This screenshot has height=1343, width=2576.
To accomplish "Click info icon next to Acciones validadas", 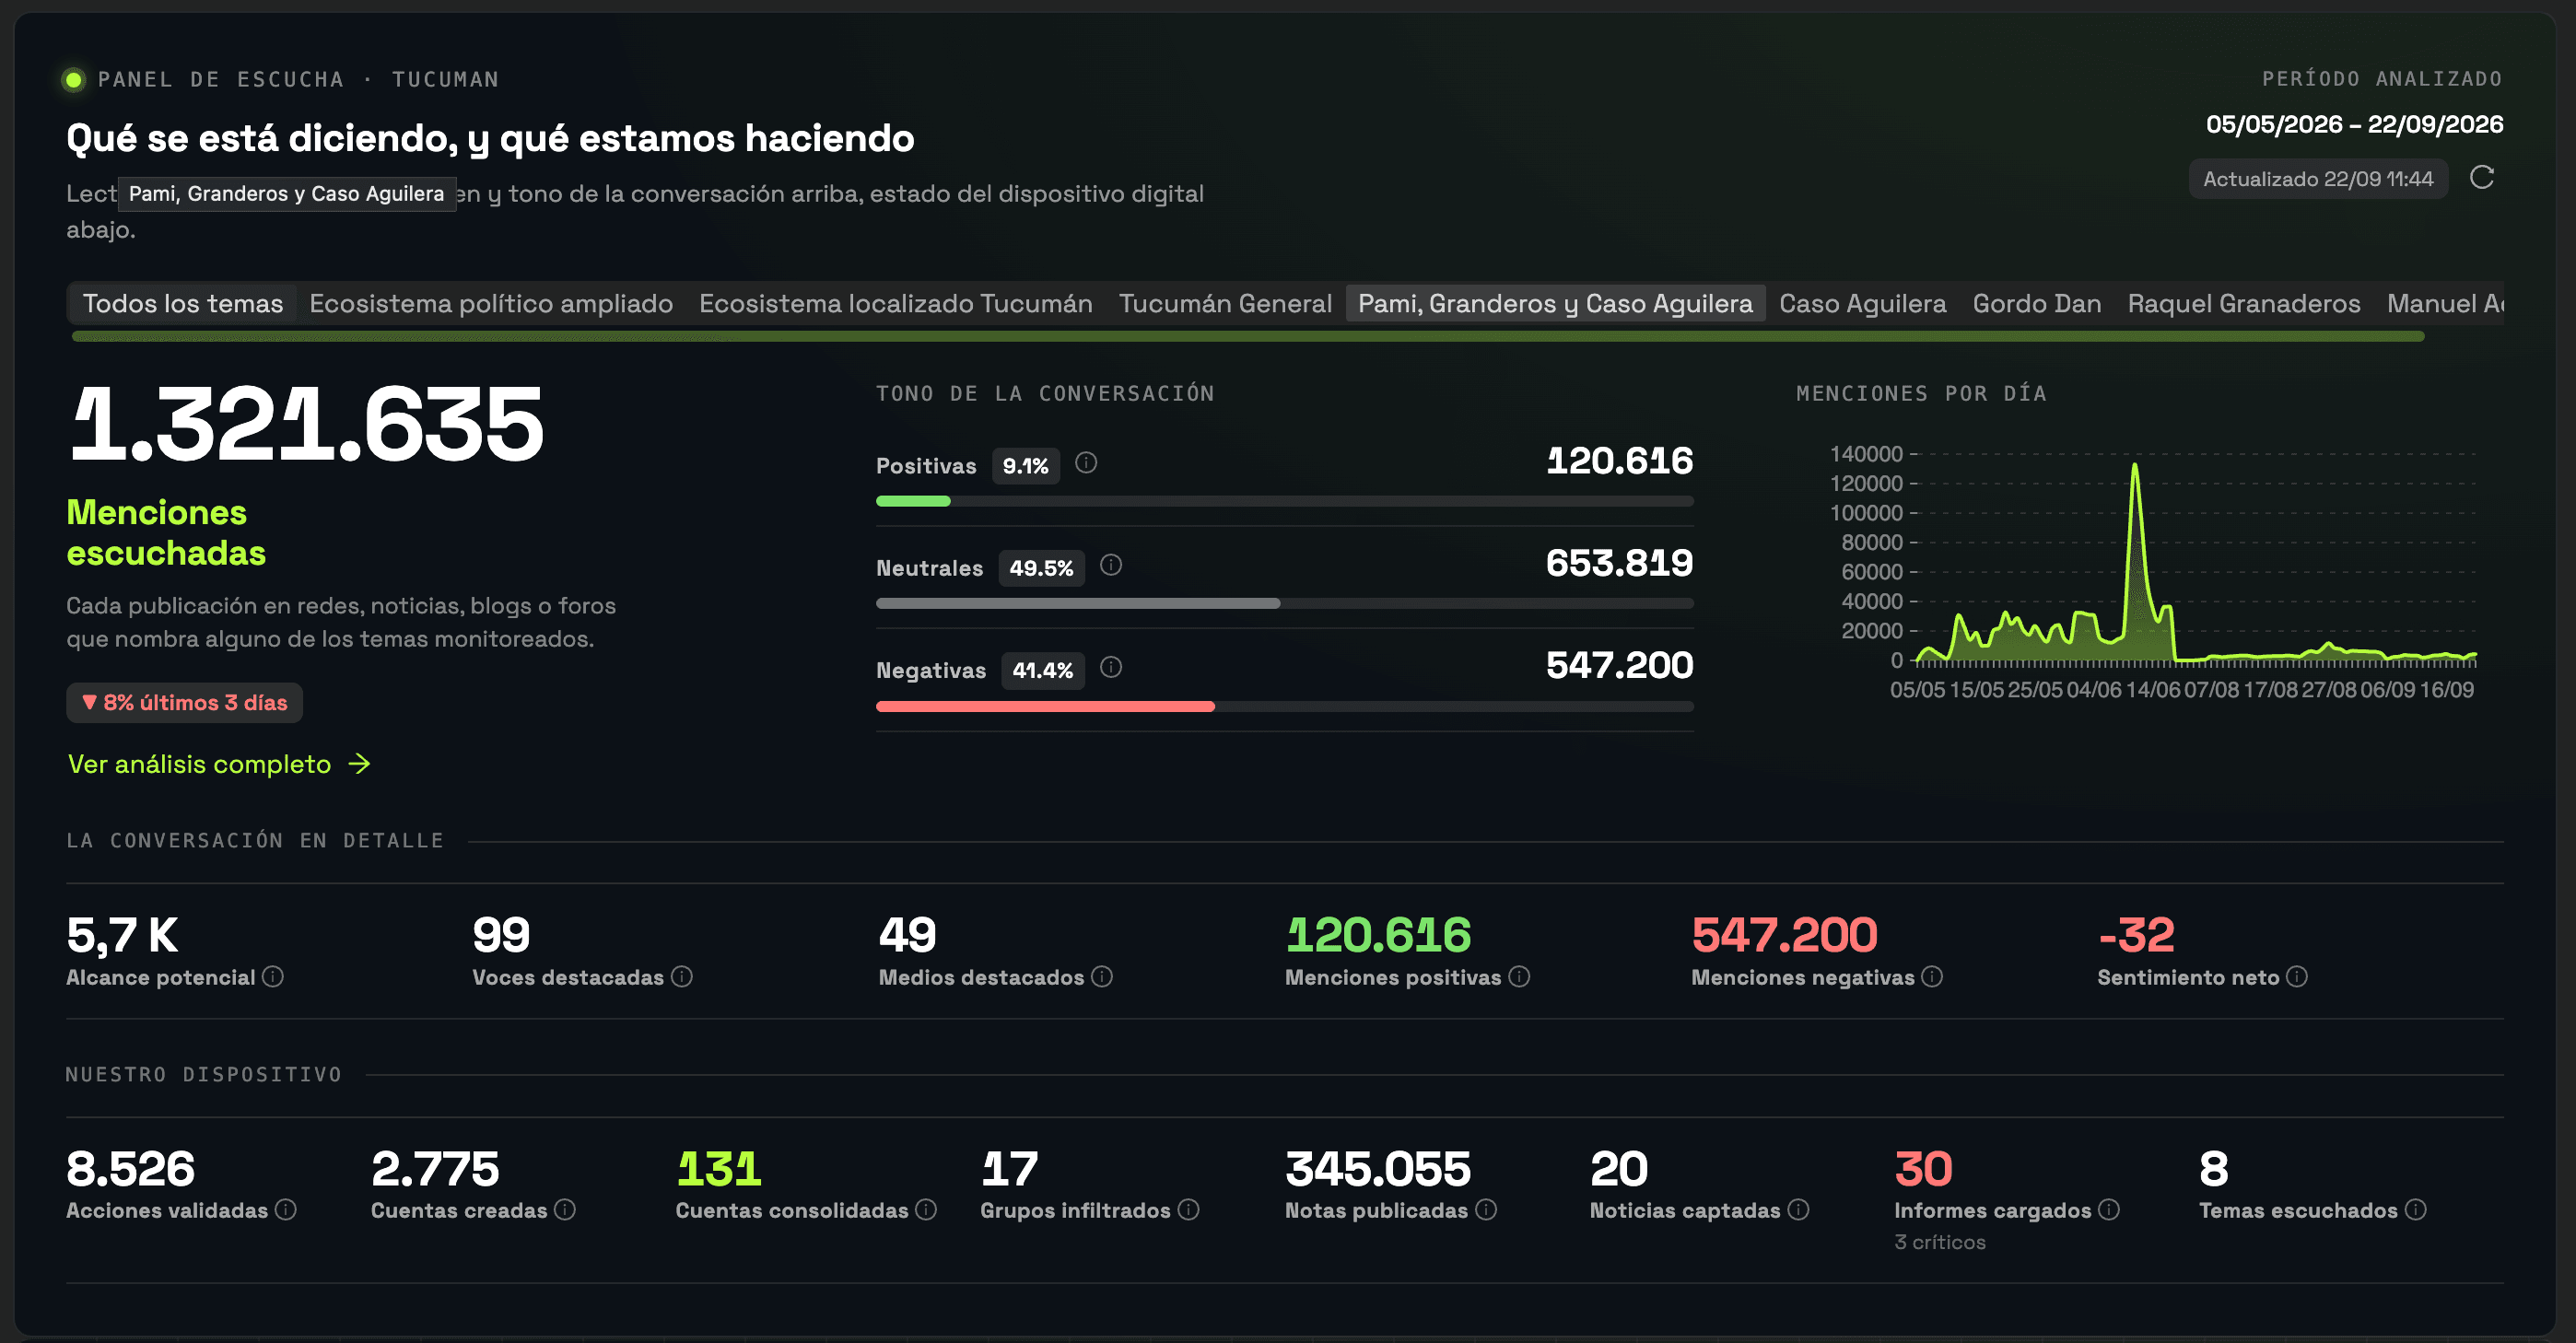I will coord(285,1210).
